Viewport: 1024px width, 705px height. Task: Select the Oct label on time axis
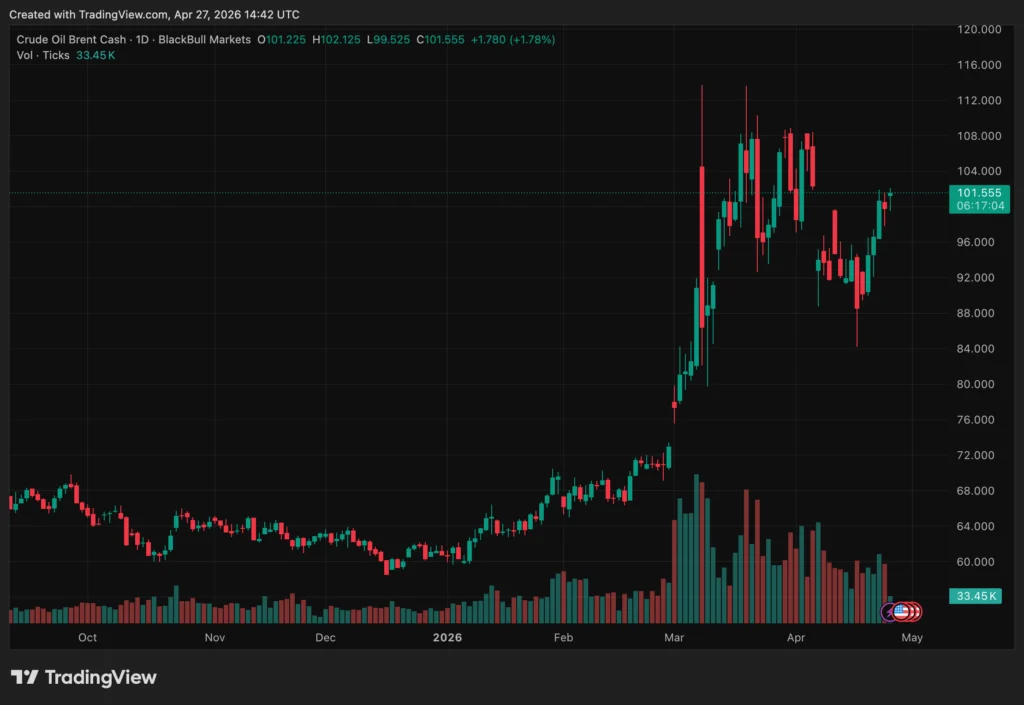[x=87, y=637]
